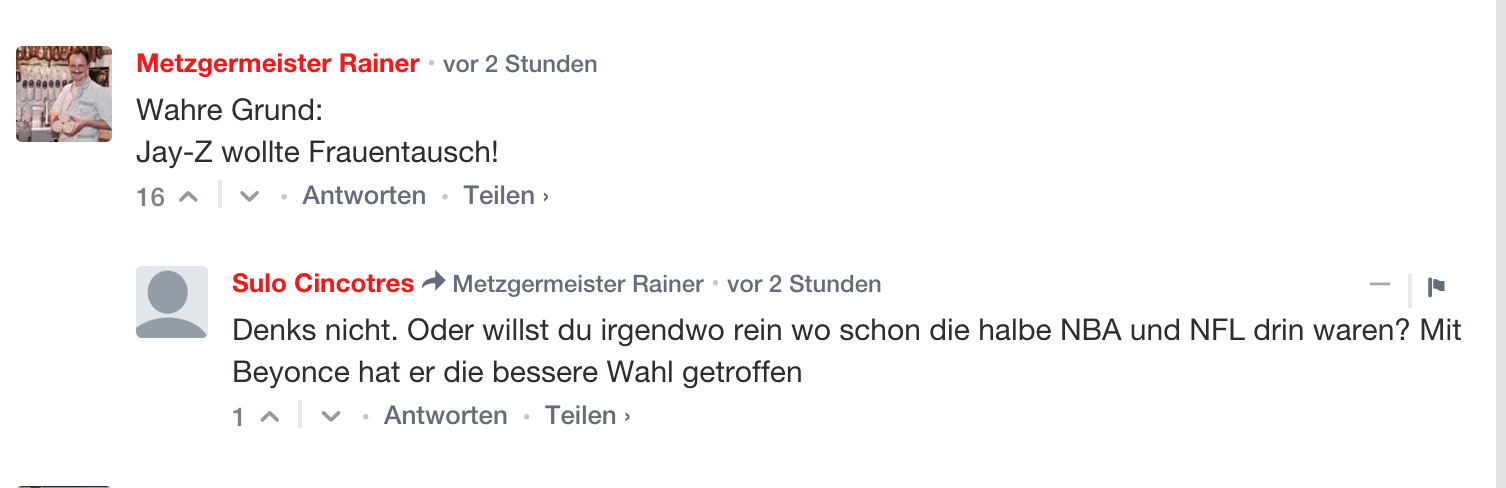Screen dimensions: 1506x488
Task: Open Sulo Cincotres' default gray avatar
Action: [x=171, y=302]
